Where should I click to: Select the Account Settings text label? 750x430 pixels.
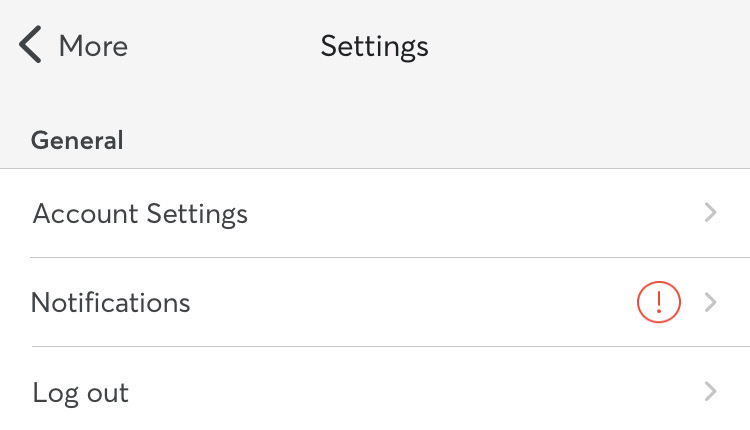pyautogui.click(x=140, y=213)
